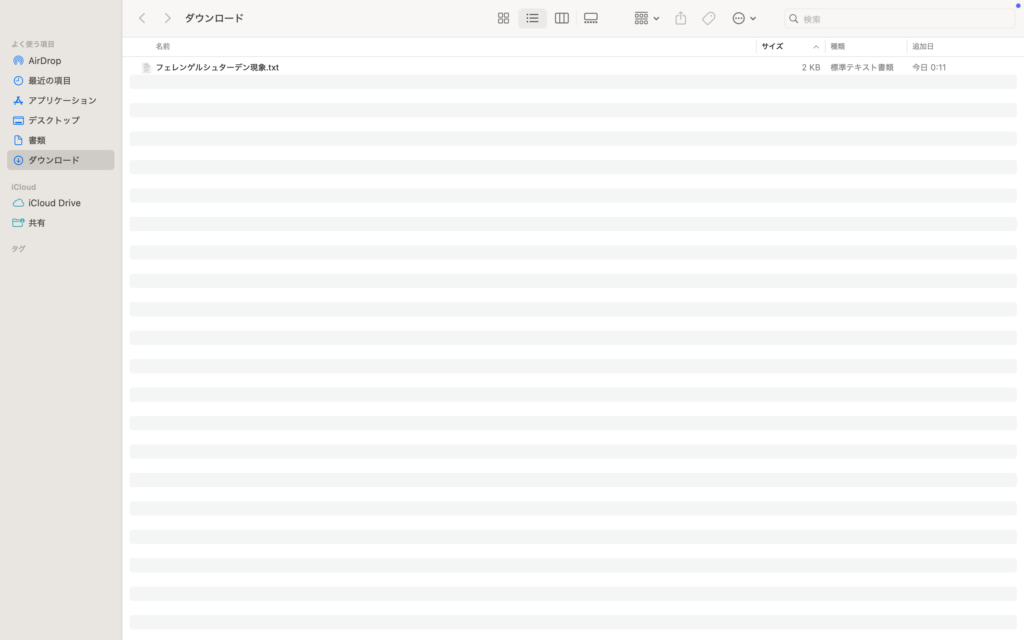This screenshot has height=640, width=1024.
Task: Select file フェレンゲルシュターデン現象.txt
Action: [217, 67]
